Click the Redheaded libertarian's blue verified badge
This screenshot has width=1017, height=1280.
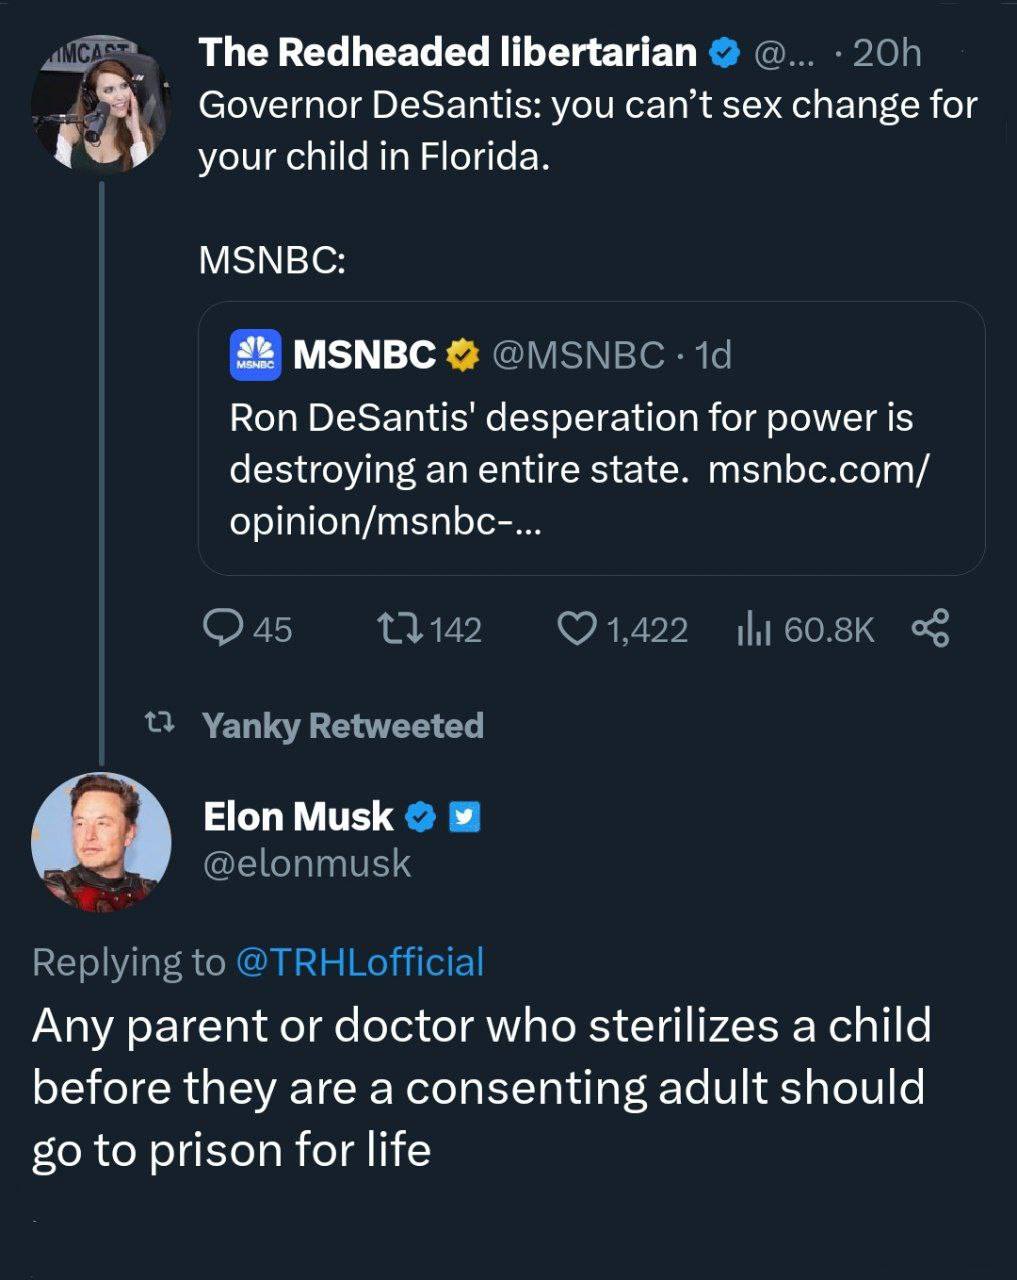coord(723,53)
